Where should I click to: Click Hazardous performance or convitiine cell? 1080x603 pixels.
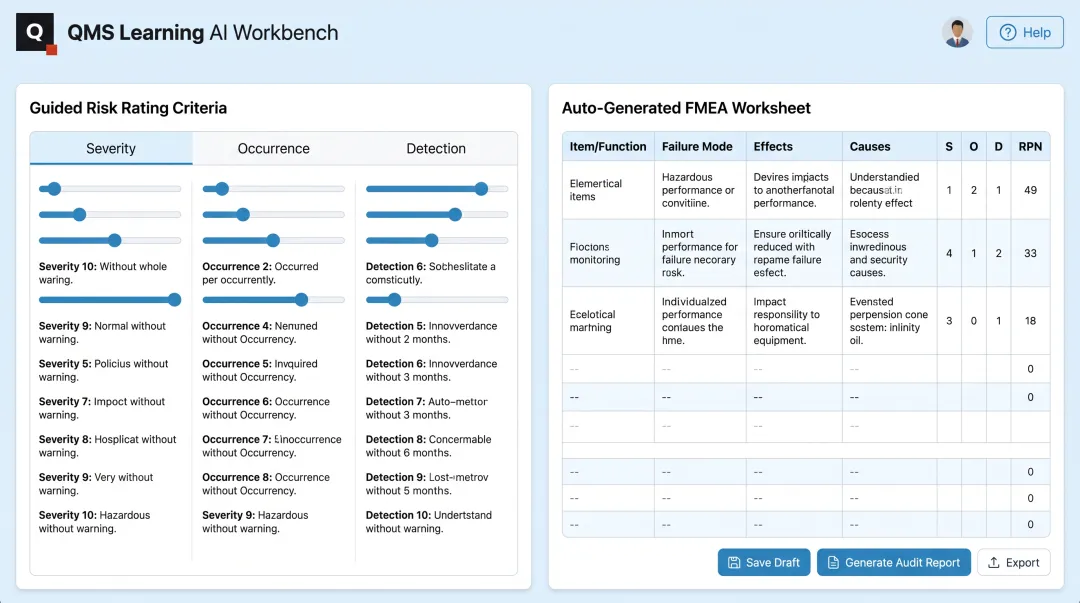(700, 190)
